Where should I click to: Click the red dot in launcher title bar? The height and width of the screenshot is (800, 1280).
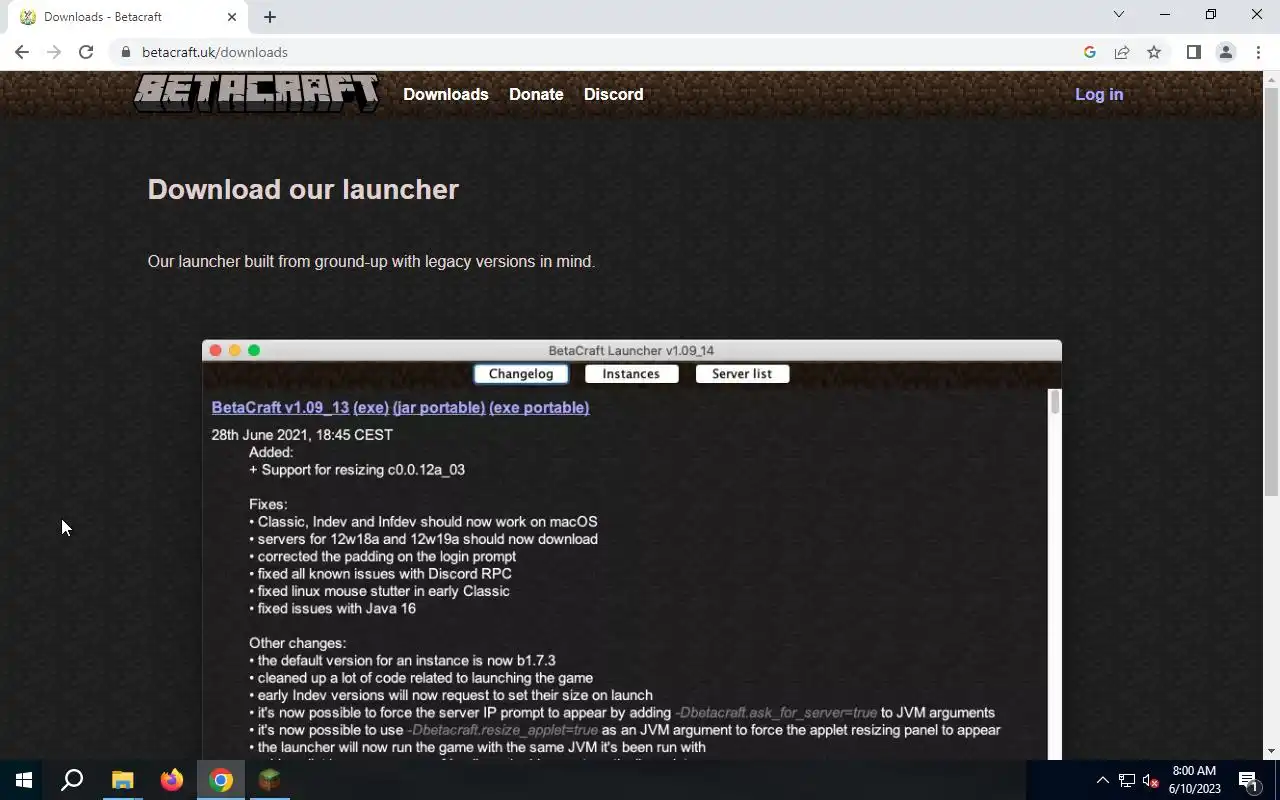(x=215, y=350)
